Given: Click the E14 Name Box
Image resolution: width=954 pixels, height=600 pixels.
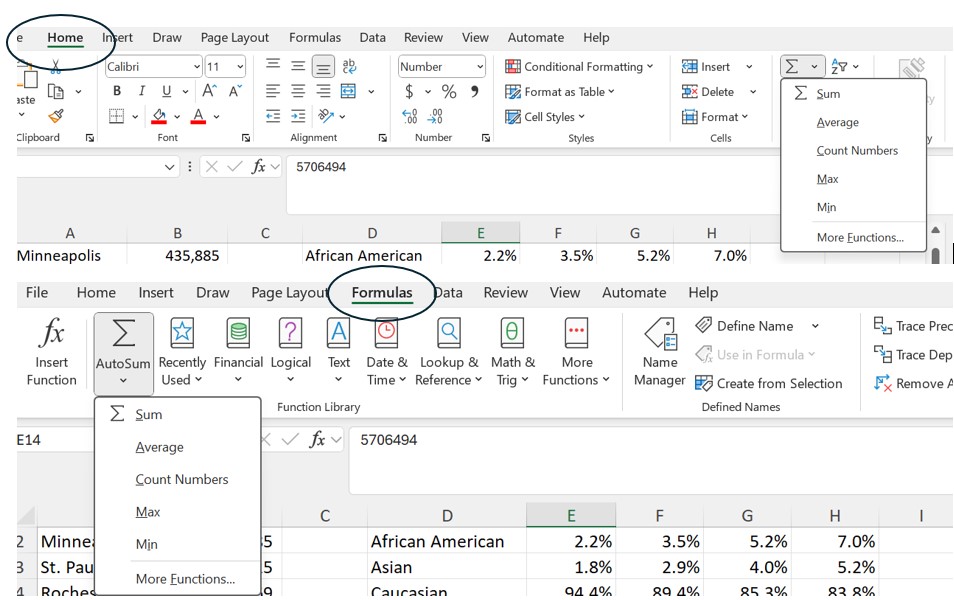Looking at the screenshot, I should coord(55,440).
